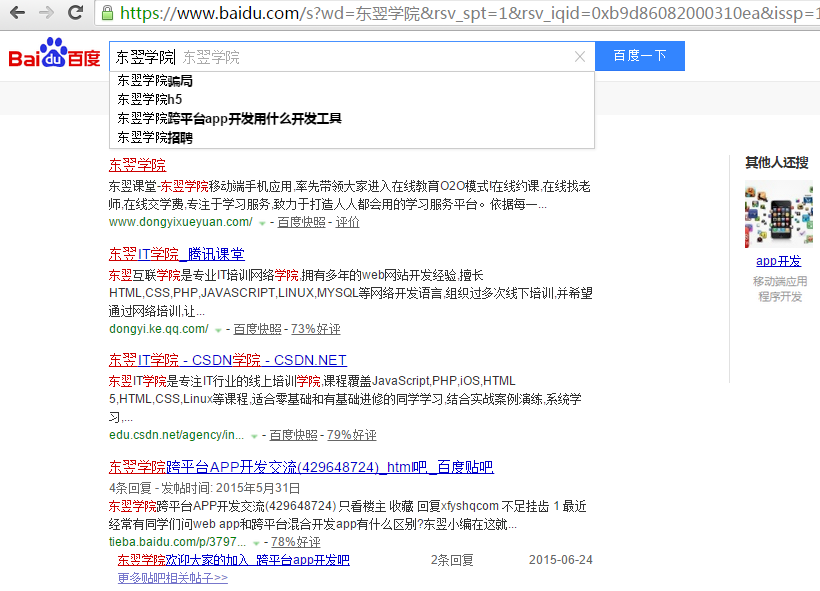The height and width of the screenshot is (591, 820).
Task: Open Baidu home via the logo
Action: click(54, 52)
